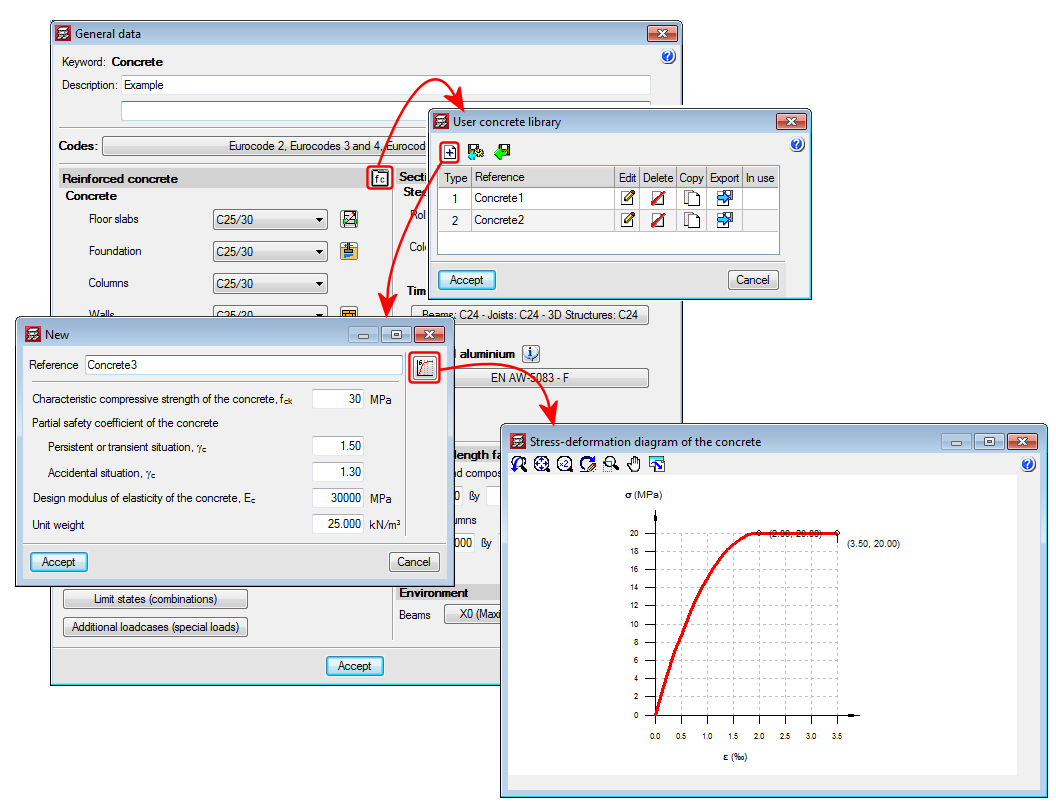Delete Concrete2 from the user library
Viewport: 1056px width, 810px height.
pos(658,220)
